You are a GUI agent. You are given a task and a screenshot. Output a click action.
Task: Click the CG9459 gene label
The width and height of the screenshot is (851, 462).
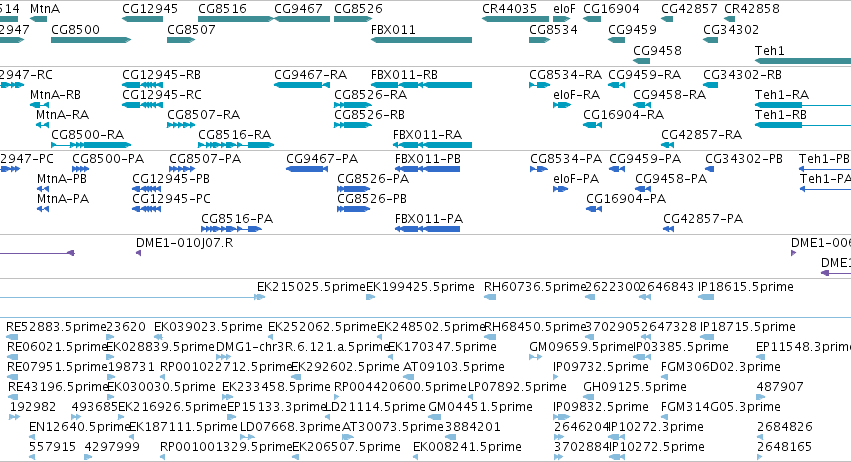[632, 29]
